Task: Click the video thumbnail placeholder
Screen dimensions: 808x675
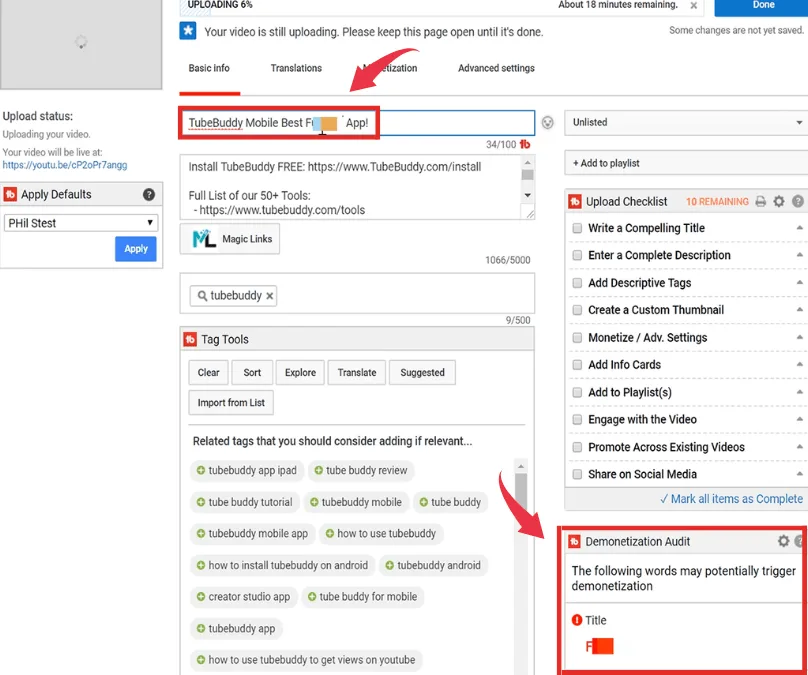Action: point(81,43)
